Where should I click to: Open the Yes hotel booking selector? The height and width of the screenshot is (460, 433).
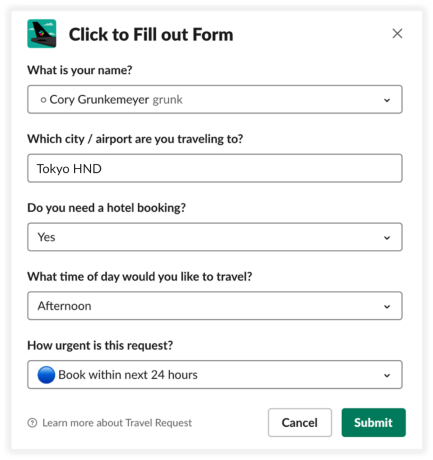click(x=215, y=237)
